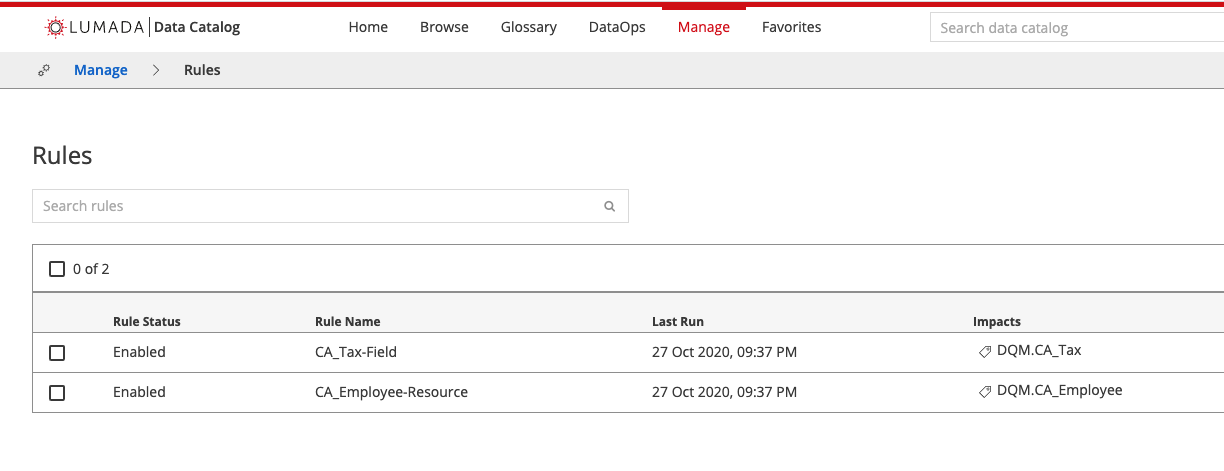Check the CA_Tax-Field rule checkbox
1224x471 pixels.
57,353
